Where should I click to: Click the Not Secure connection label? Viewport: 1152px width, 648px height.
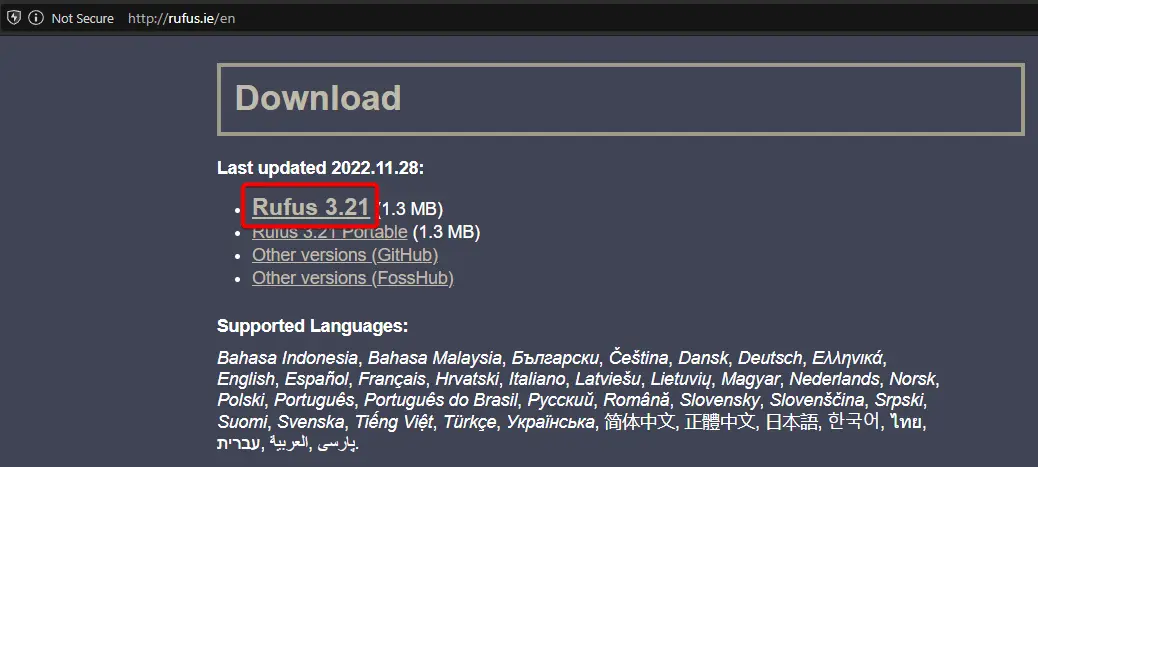click(x=82, y=18)
